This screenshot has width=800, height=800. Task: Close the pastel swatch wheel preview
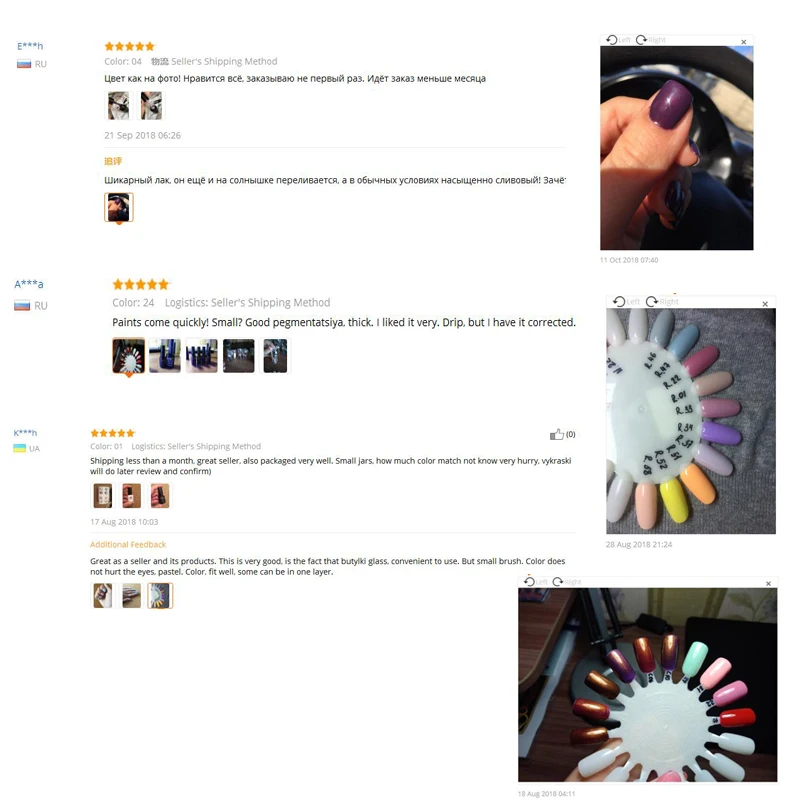tap(765, 304)
